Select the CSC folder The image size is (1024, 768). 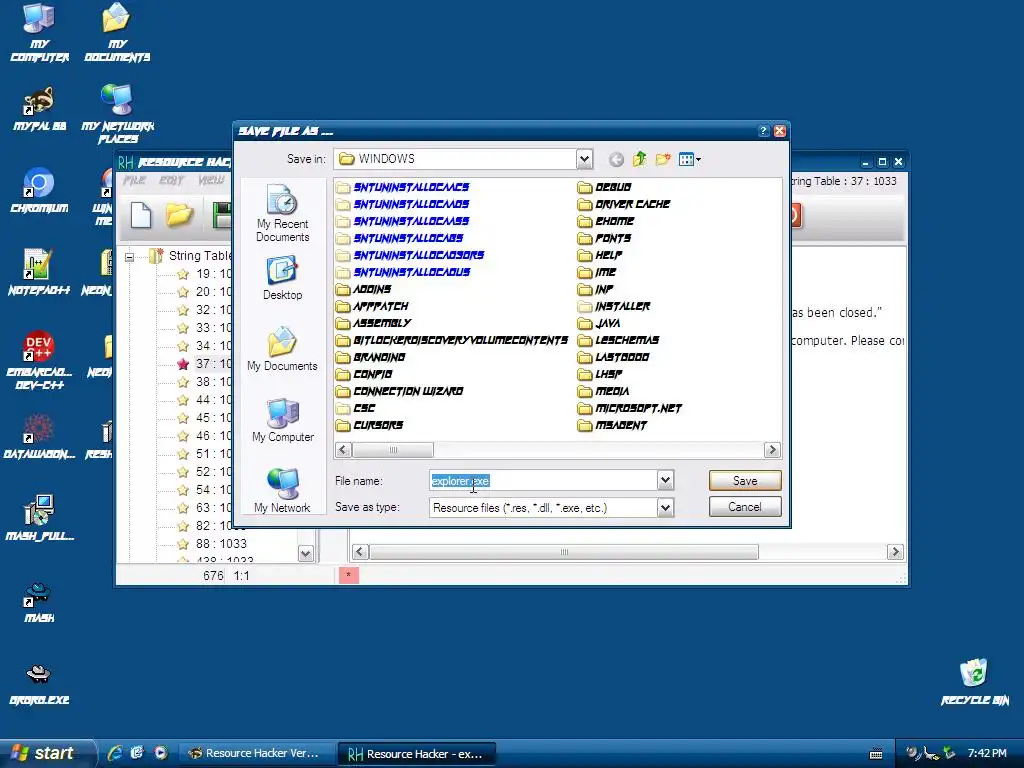[x=356, y=408]
